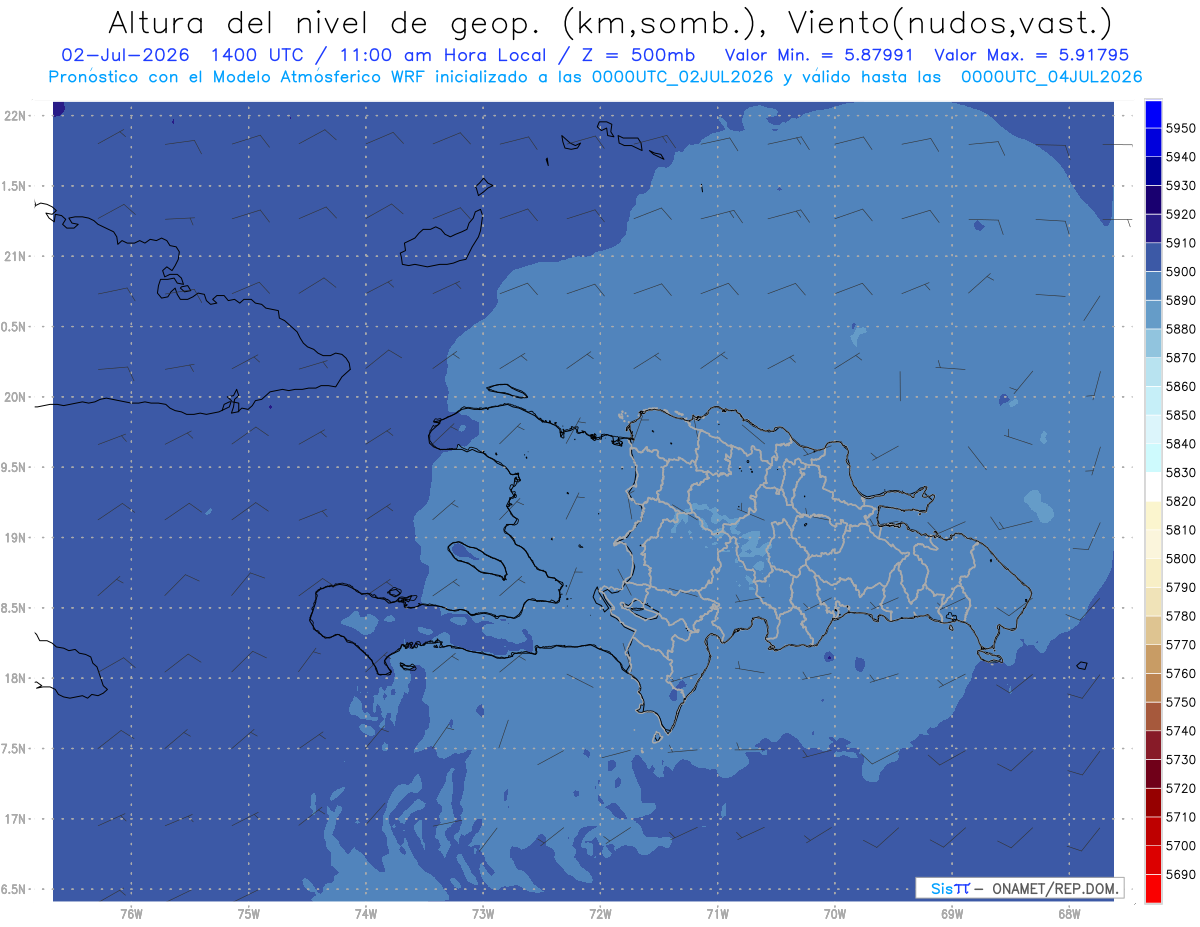Click the 'Valor Max. = 5.91795' text

(1031, 55)
